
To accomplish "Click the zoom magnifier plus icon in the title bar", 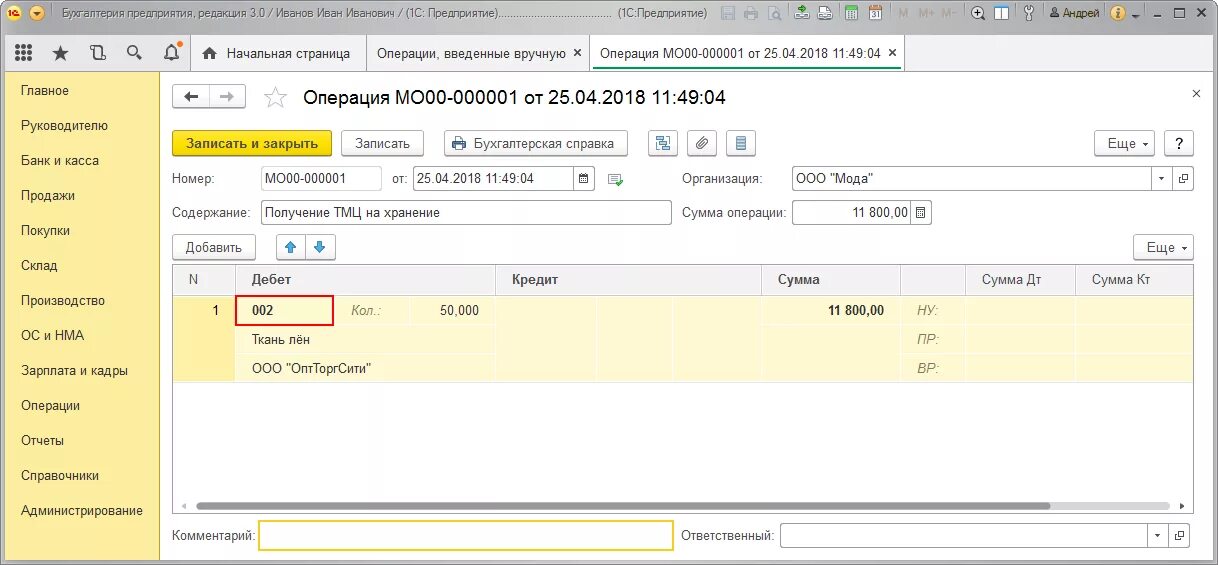I will click(x=977, y=13).
